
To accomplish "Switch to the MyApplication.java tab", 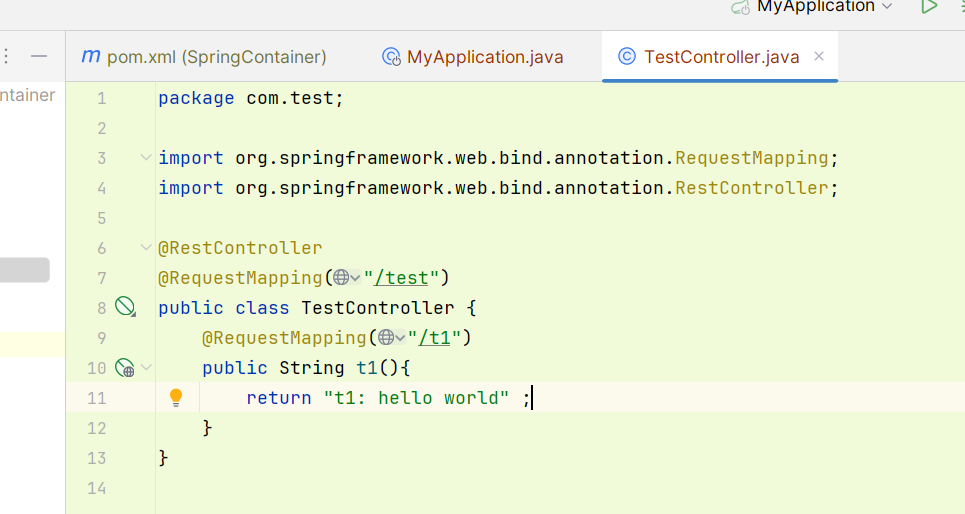I will point(473,57).
